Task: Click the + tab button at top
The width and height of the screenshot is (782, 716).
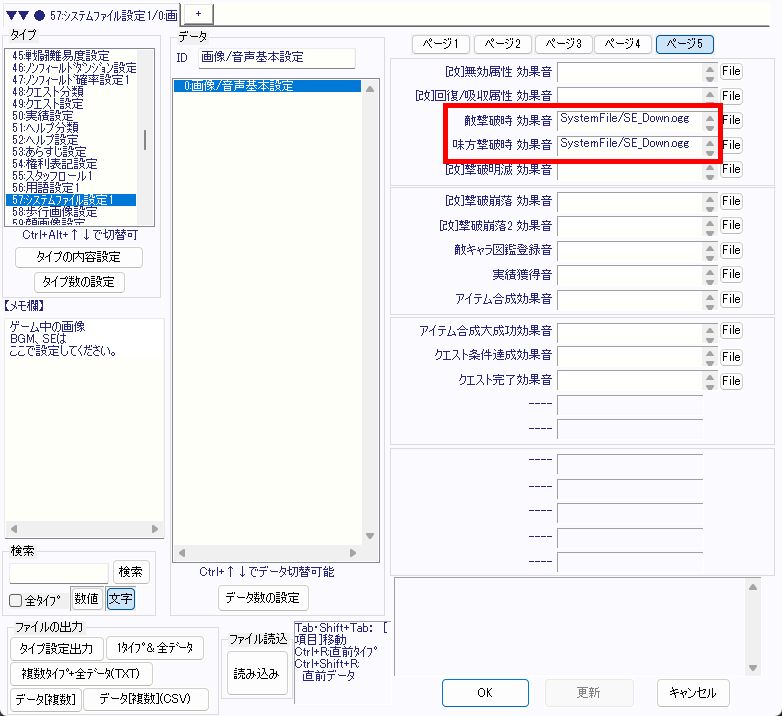Action: 198,12
